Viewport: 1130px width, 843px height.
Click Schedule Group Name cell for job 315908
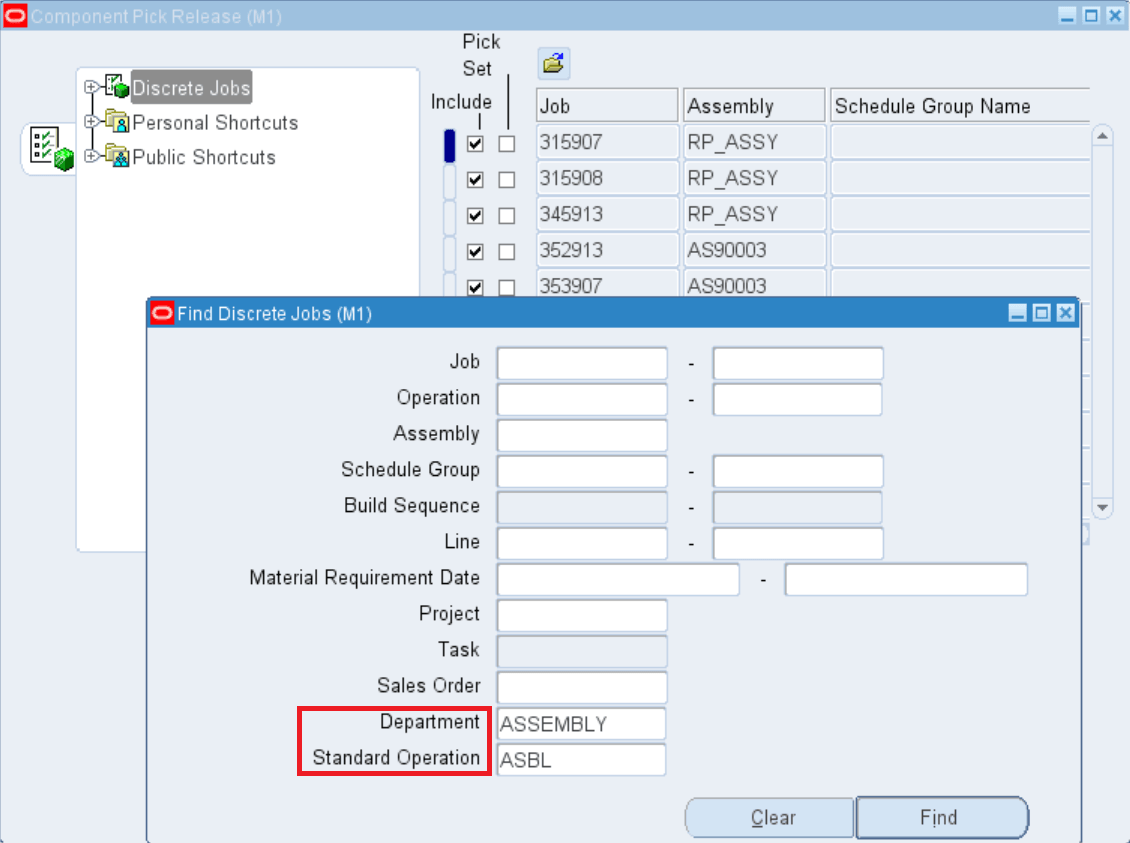click(960, 178)
